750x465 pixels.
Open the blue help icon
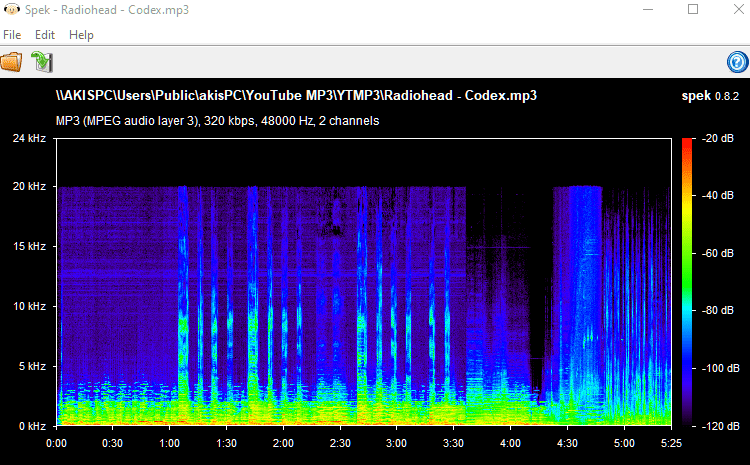pyautogui.click(x=737, y=62)
